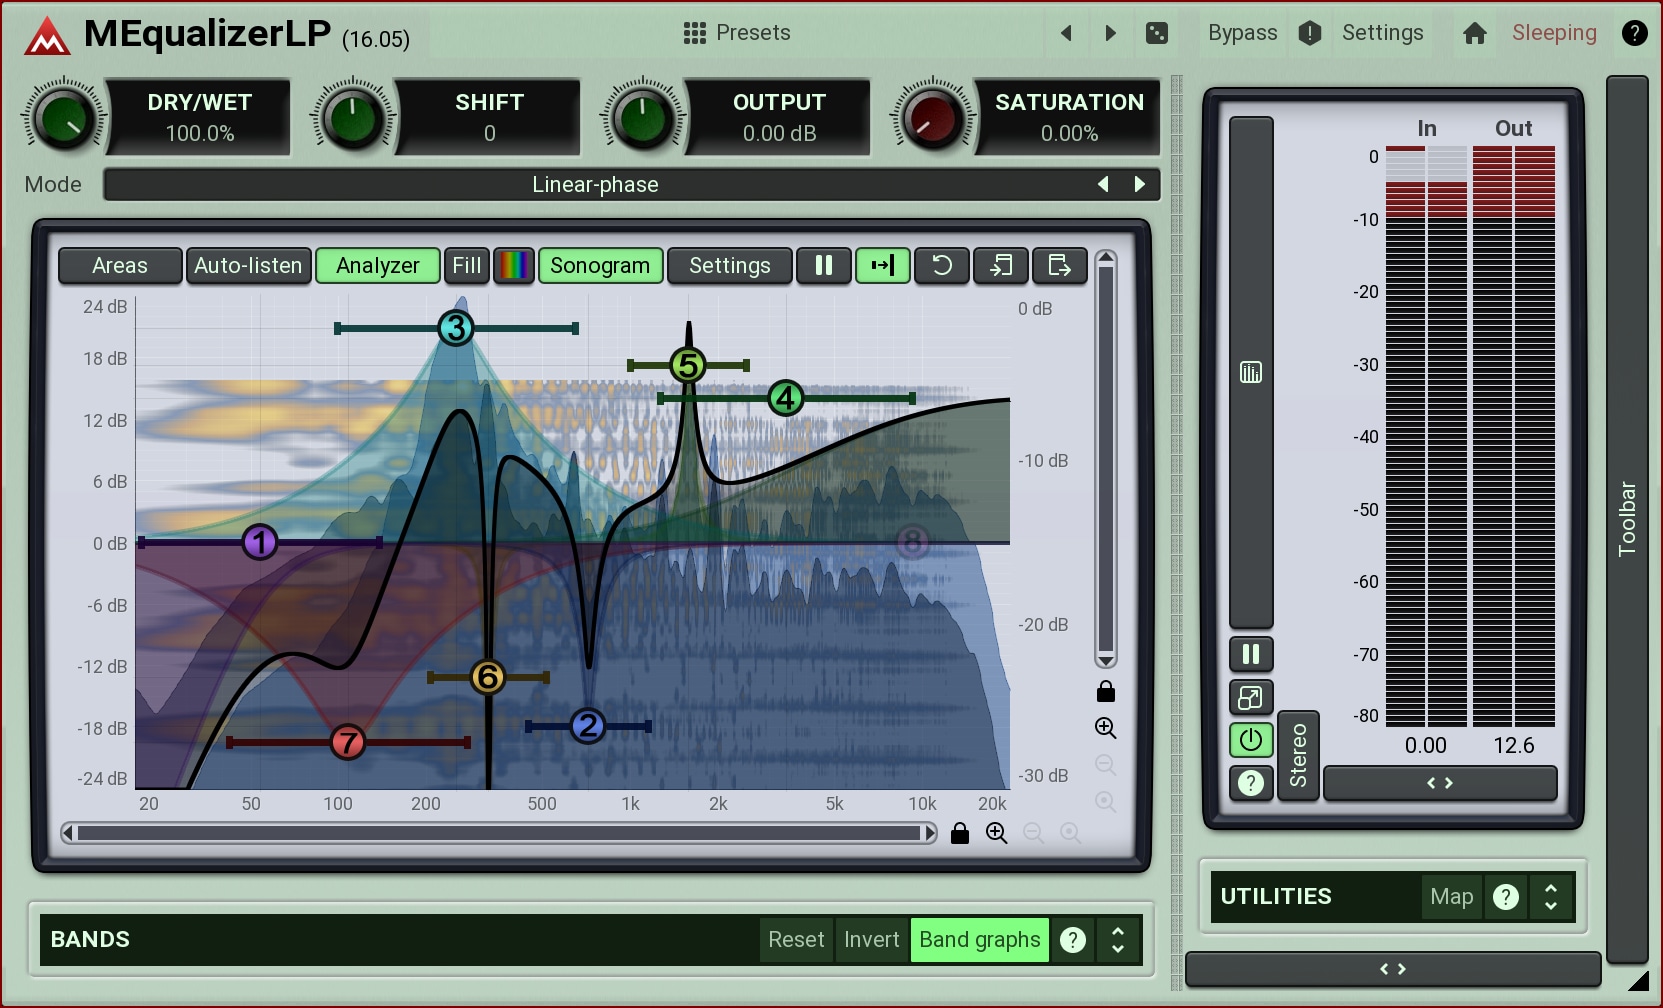The height and width of the screenshot is (1008, 1663).
Task: Toggle the Areas button
Action: coord(120,265)
